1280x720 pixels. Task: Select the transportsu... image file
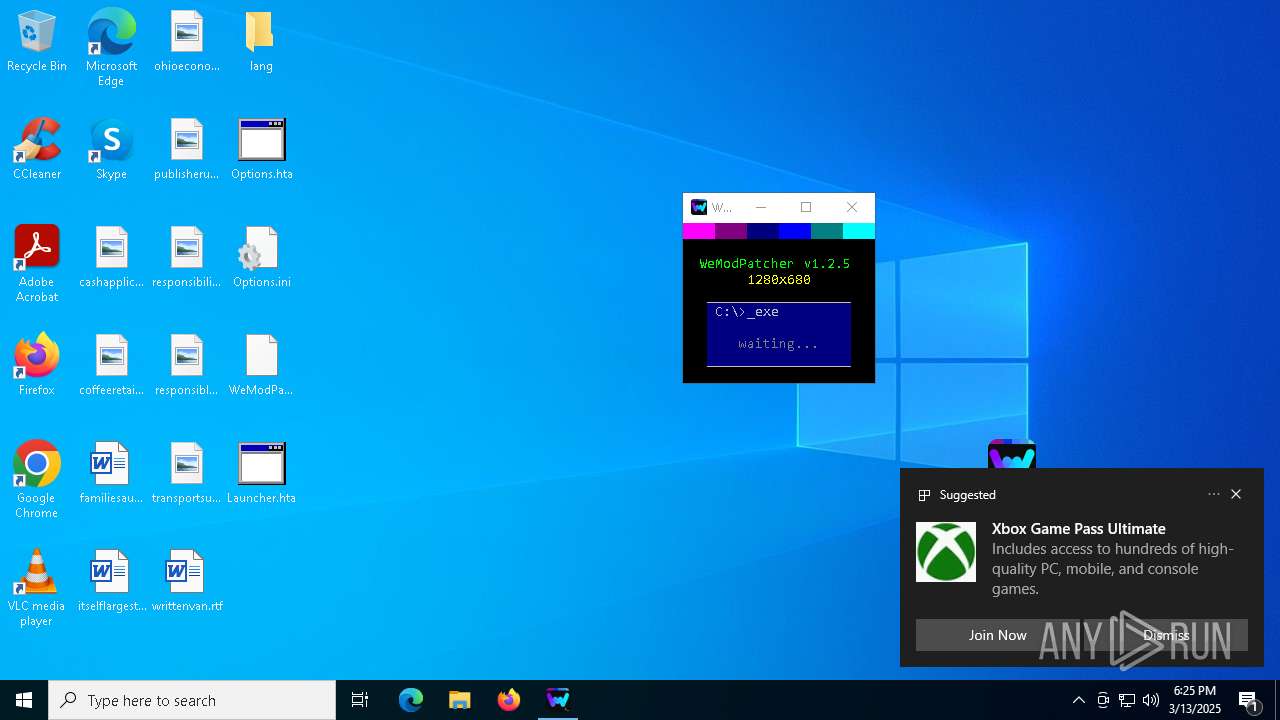pos(187,473)
